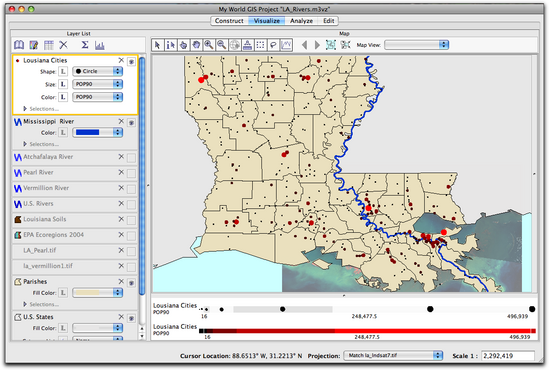This screenshot has width=549, height=370.
Task: Open the Projection dropdown
Action: 393,355
